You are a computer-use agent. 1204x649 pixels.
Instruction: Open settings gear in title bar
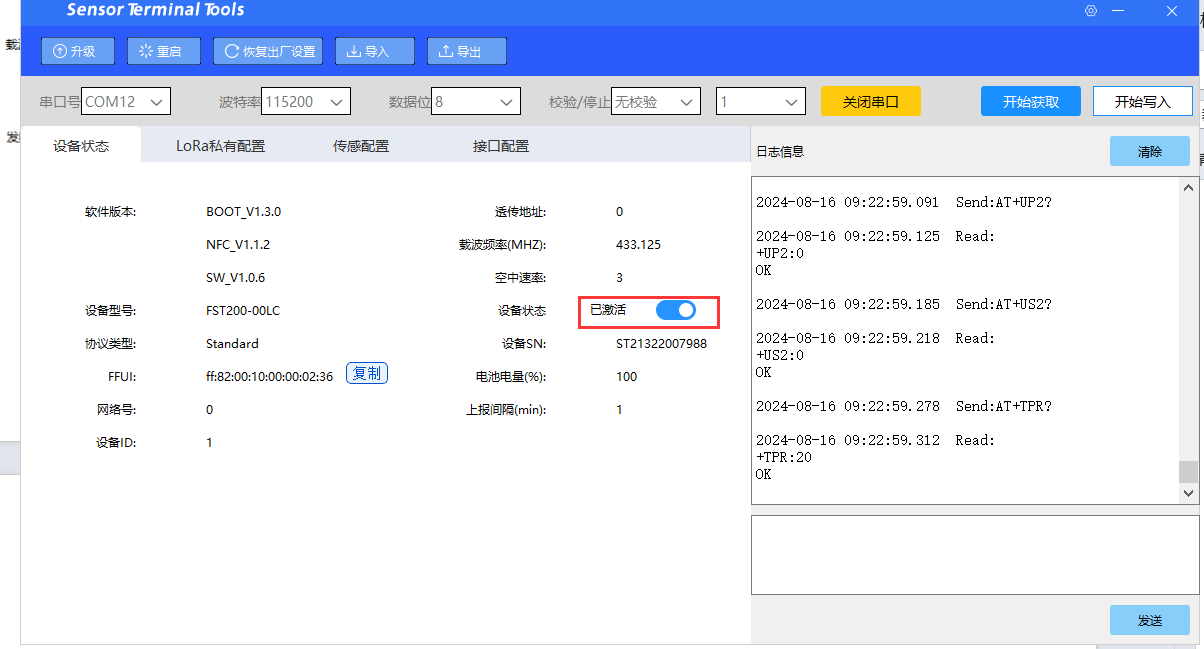click(x=1091, y=11)
